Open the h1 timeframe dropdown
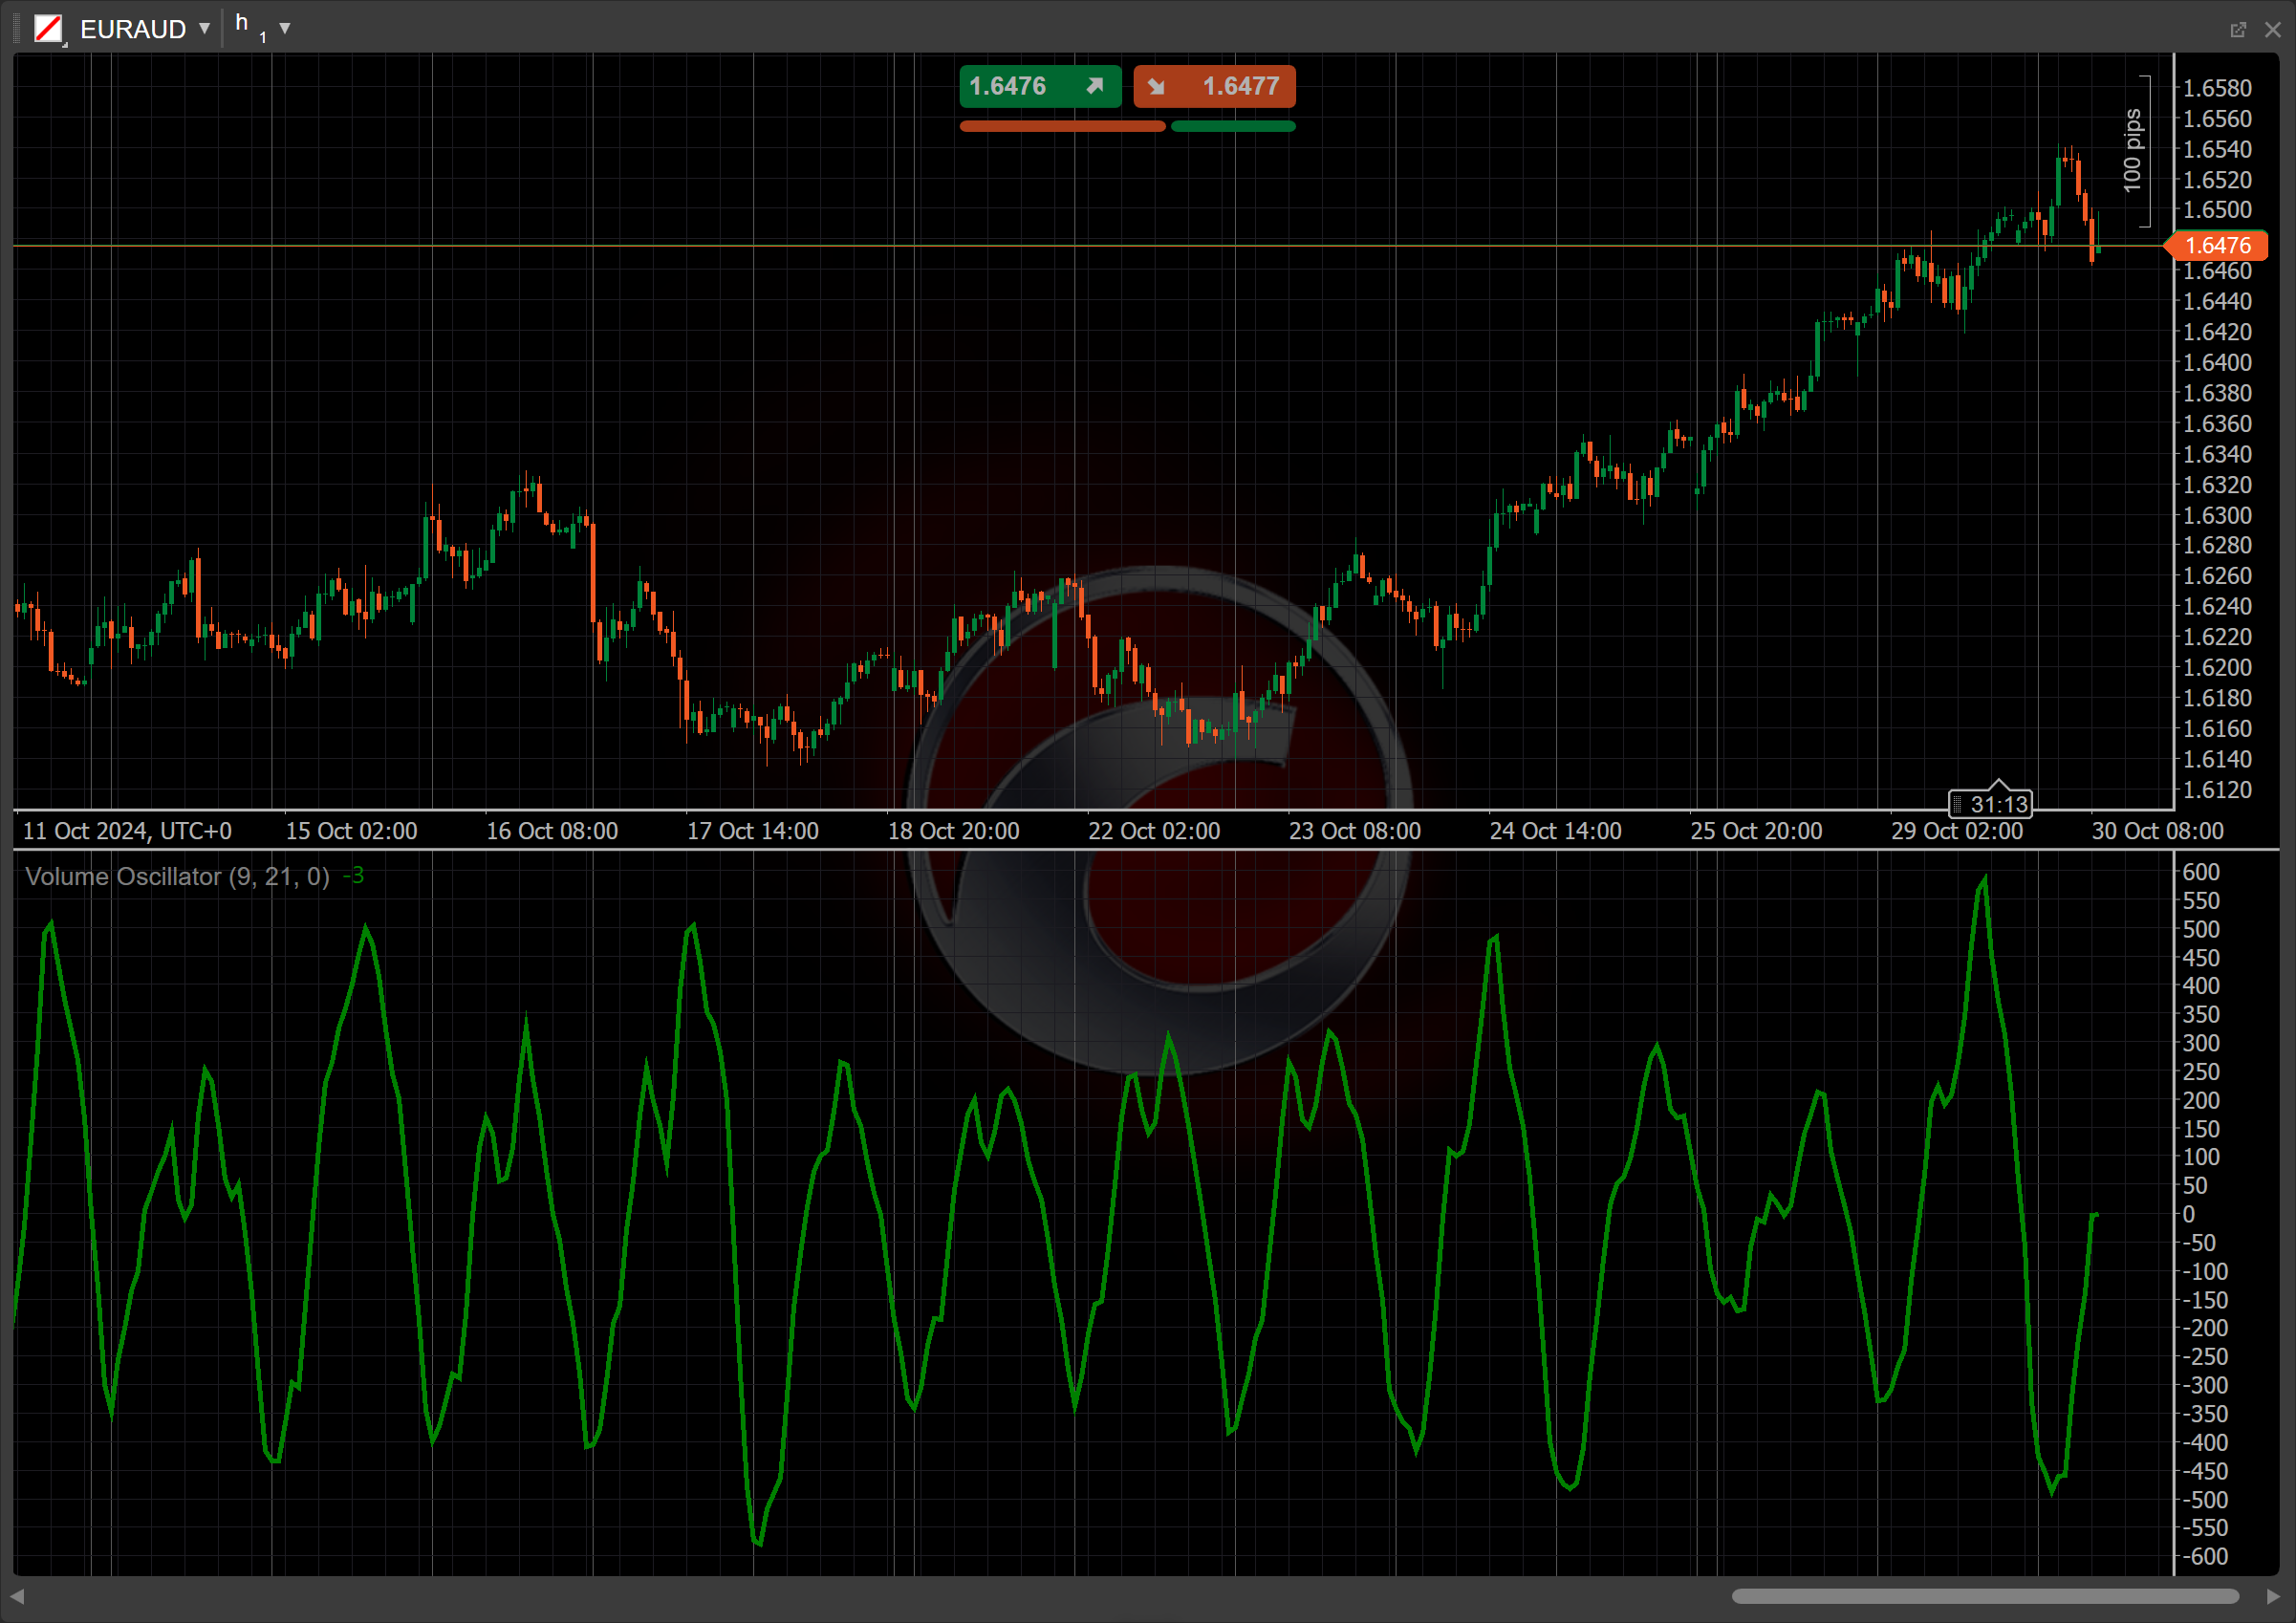 click(288, 28)
